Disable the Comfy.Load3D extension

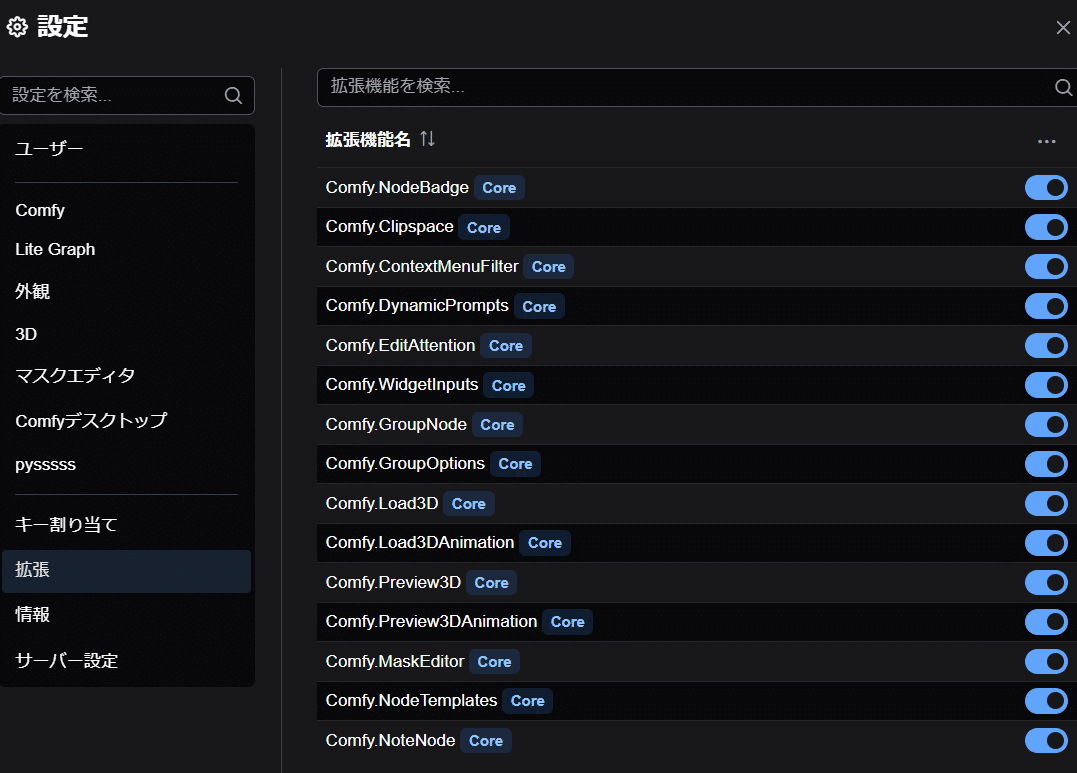tap(1046, 503)
